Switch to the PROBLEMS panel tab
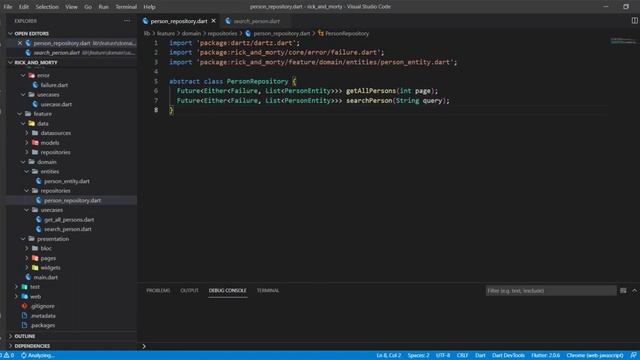Image resolution: width=640 pixels, height=360 pixels. (158, 290)
